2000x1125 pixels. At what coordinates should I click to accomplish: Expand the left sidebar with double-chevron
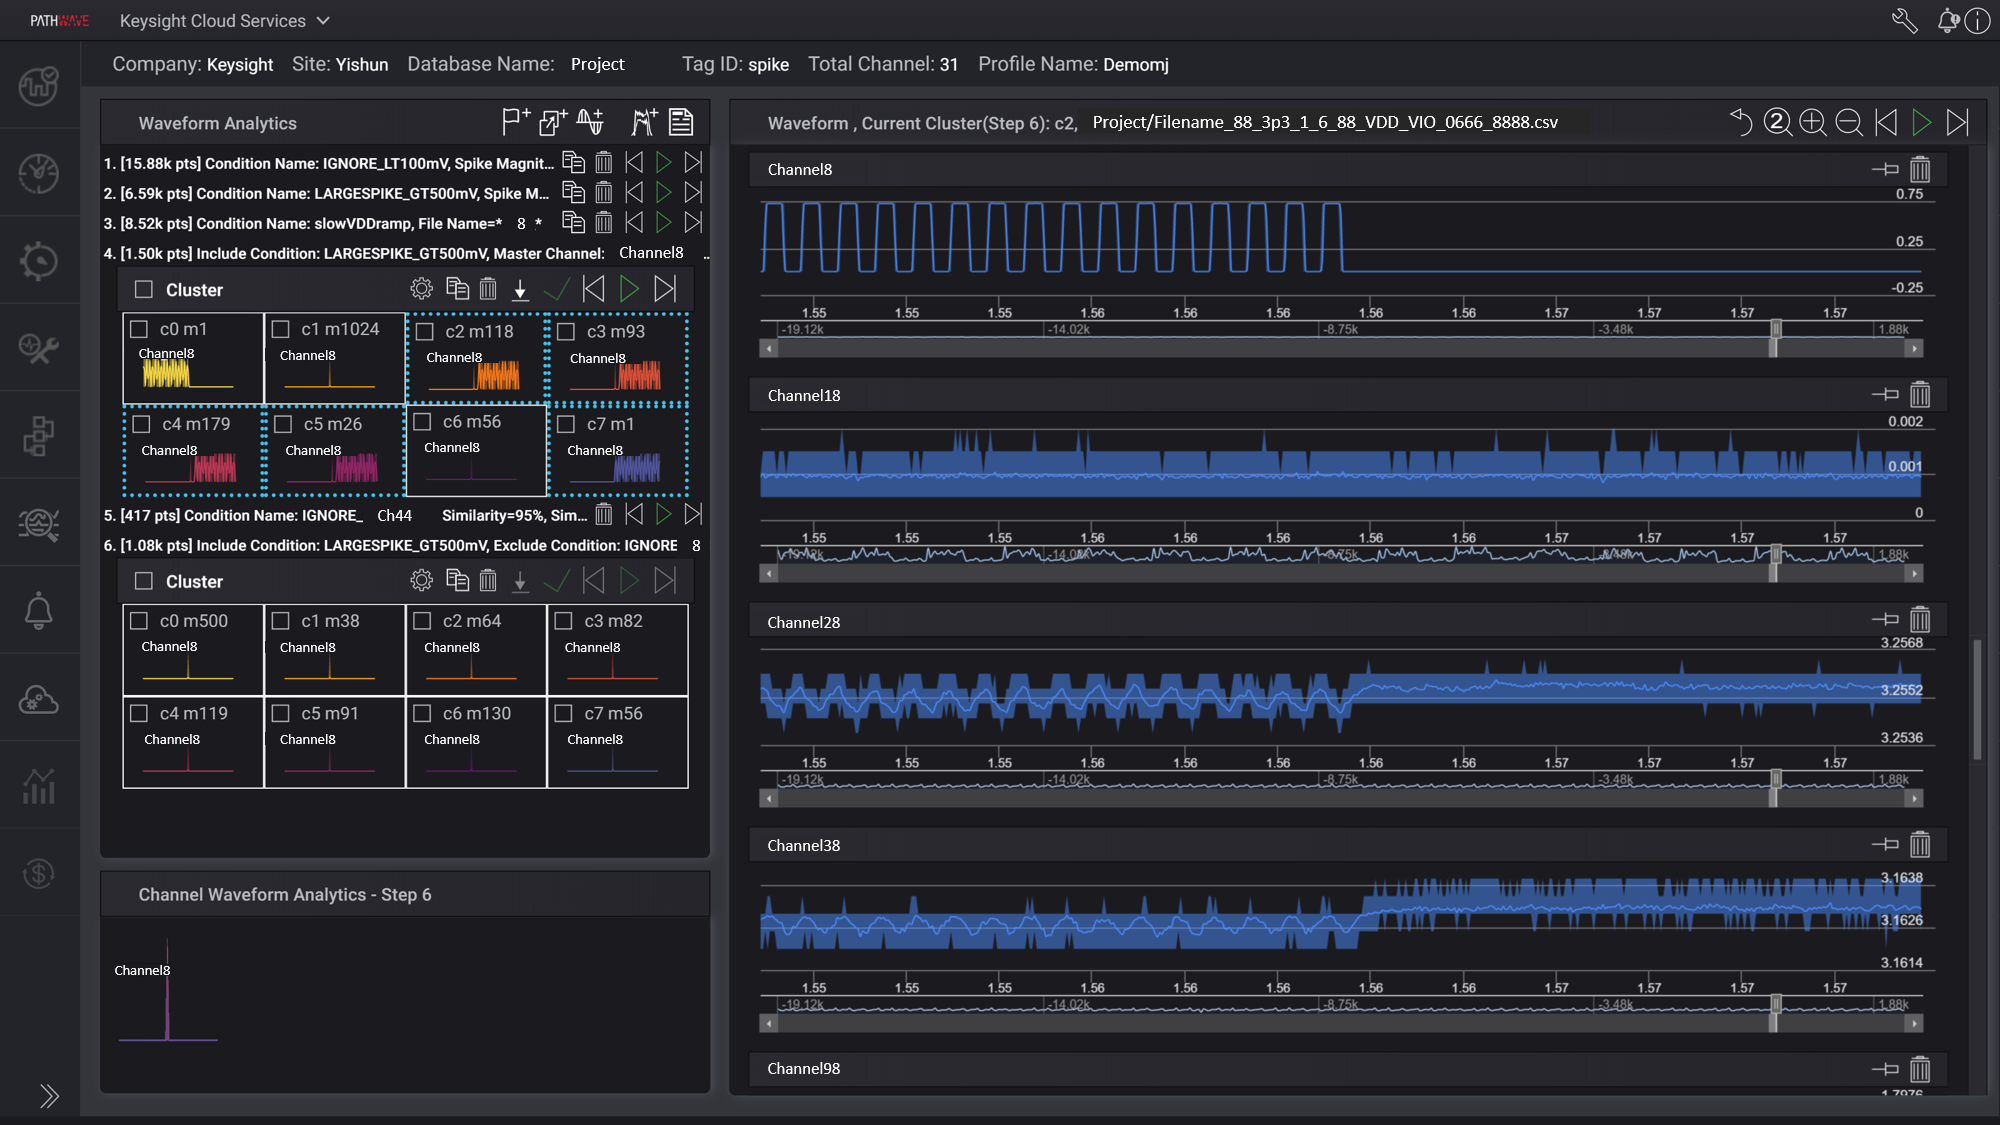48,1095
